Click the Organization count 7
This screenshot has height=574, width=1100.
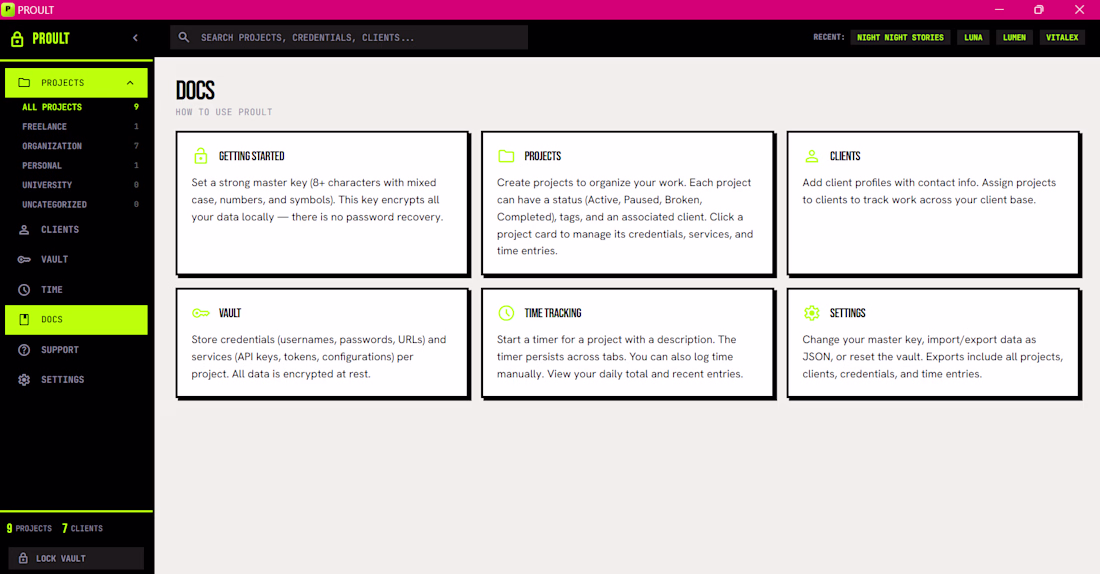(136, 146)
